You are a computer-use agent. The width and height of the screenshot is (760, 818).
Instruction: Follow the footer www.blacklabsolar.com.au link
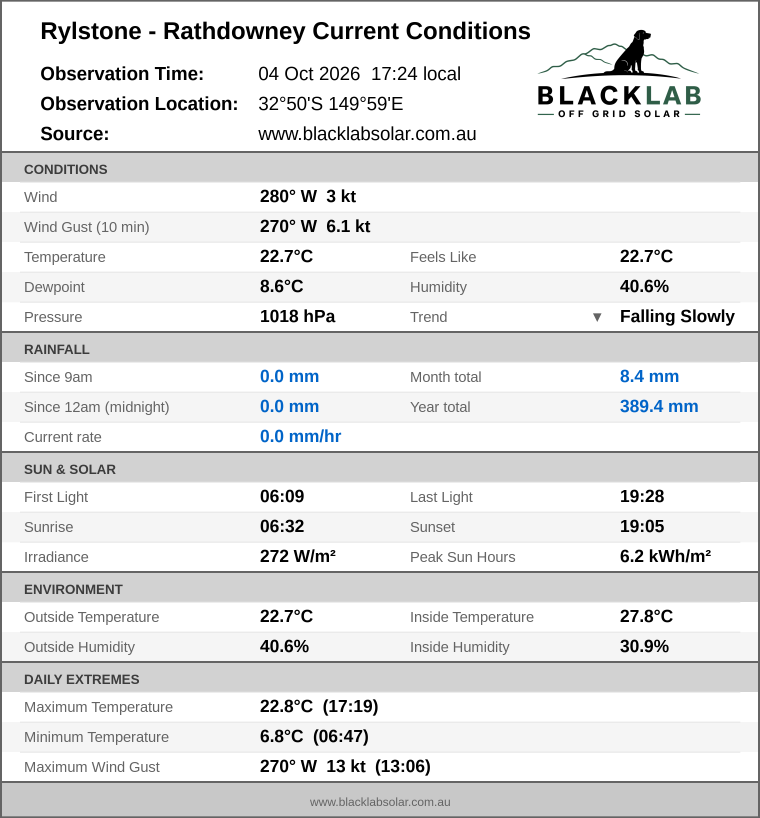pyautogui.click(x=380, y=802)
